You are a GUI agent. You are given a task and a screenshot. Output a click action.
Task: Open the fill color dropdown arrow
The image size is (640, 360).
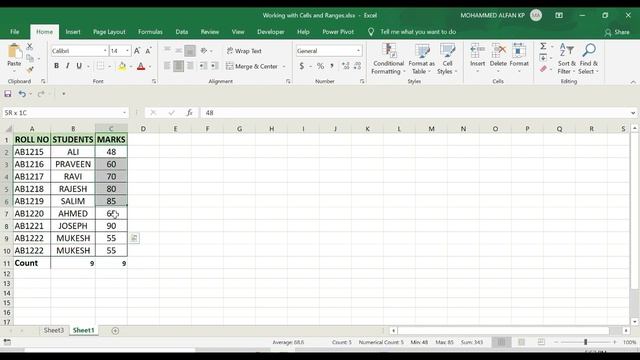(x=131, y=67)
